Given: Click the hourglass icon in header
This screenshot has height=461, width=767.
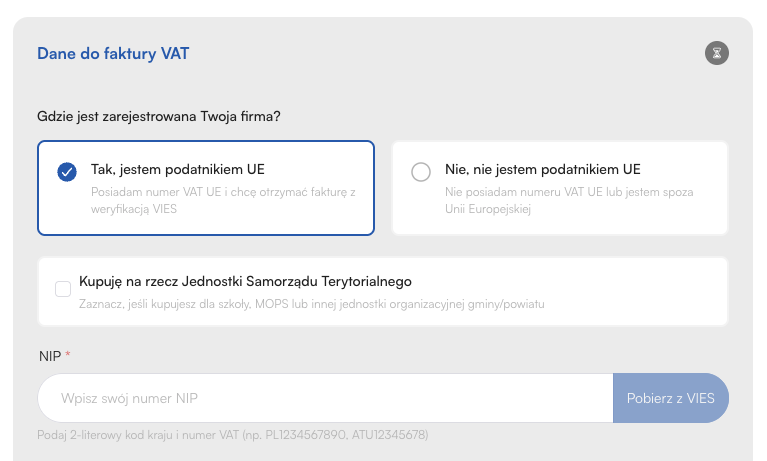Looking at the screenshot, I should [716, 53].
